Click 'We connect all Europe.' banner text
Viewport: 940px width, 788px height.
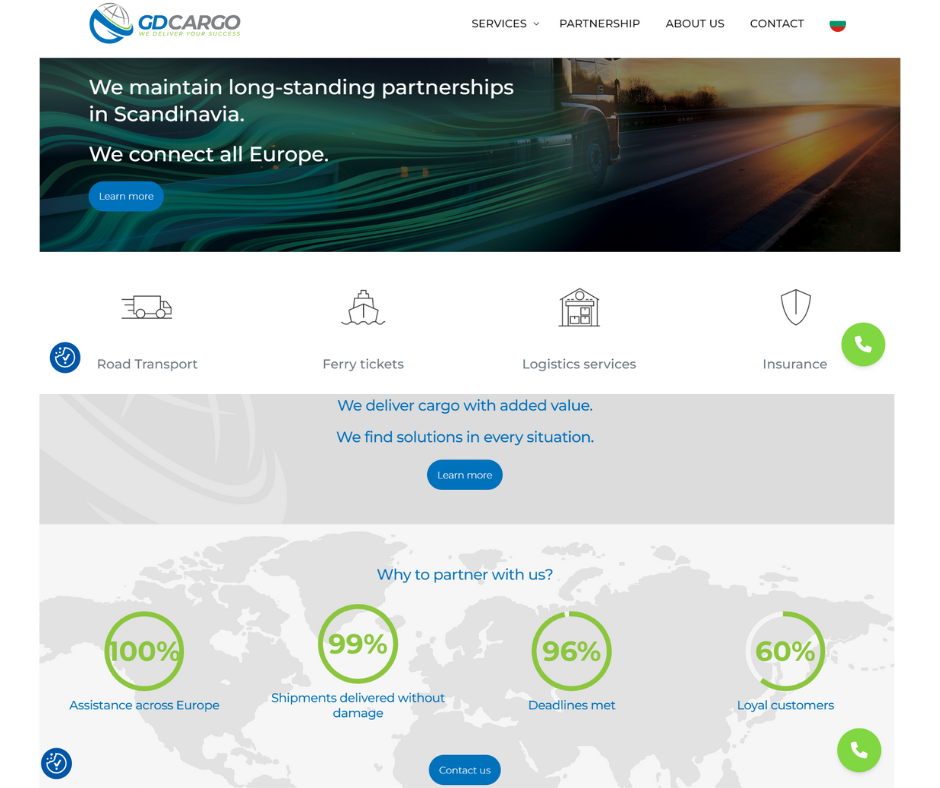[x=209, y=154]
